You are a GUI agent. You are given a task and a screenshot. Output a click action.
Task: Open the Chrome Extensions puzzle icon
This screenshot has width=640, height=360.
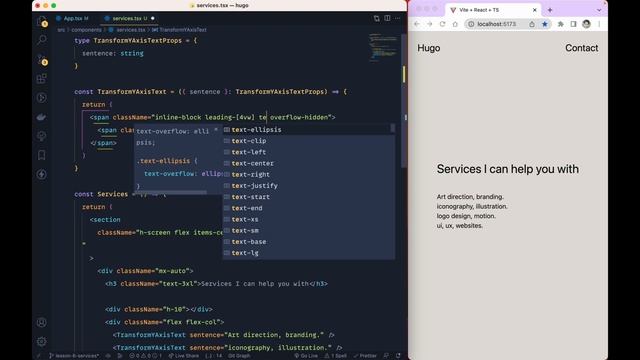coord(561,24)
